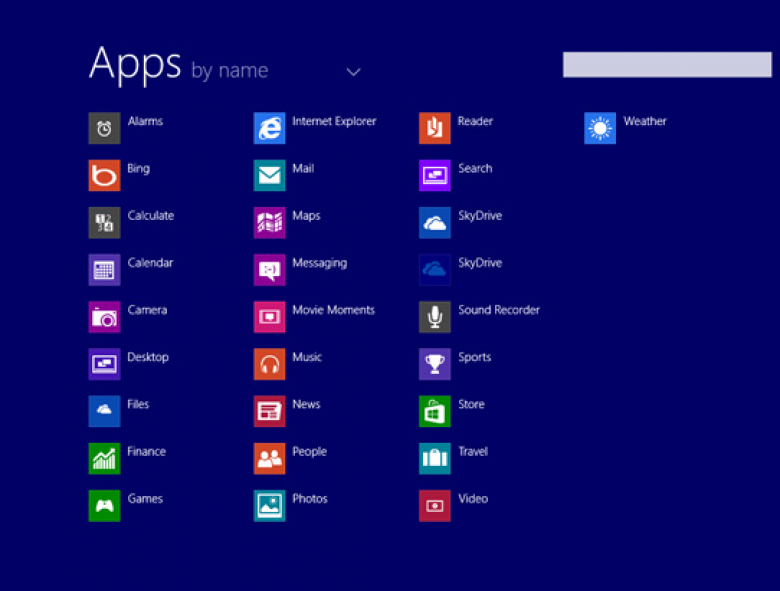Image resolution: width=780 pixels, height=591 pixels.
Task: Launch the Photos app icon
Action: 270,506
